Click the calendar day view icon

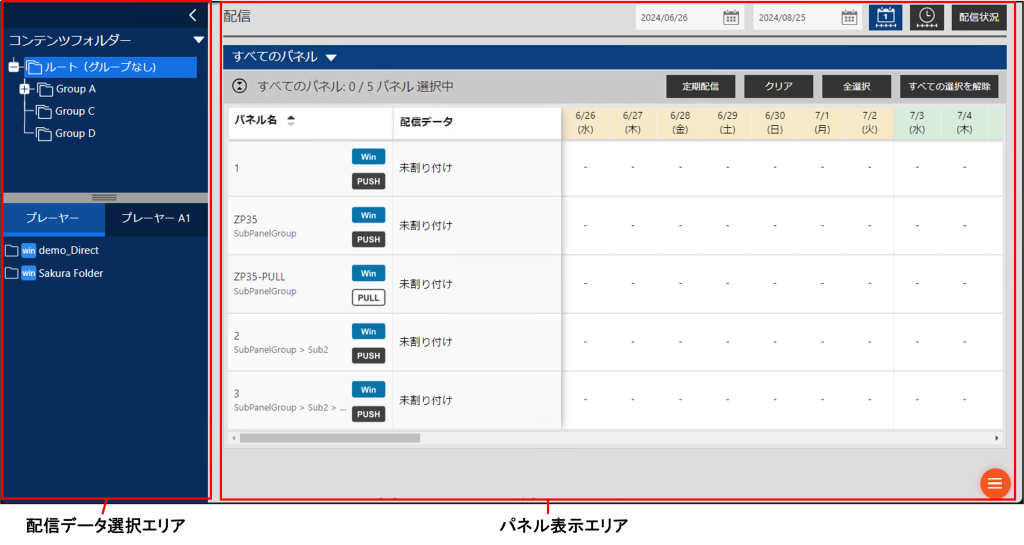point(885,17)
